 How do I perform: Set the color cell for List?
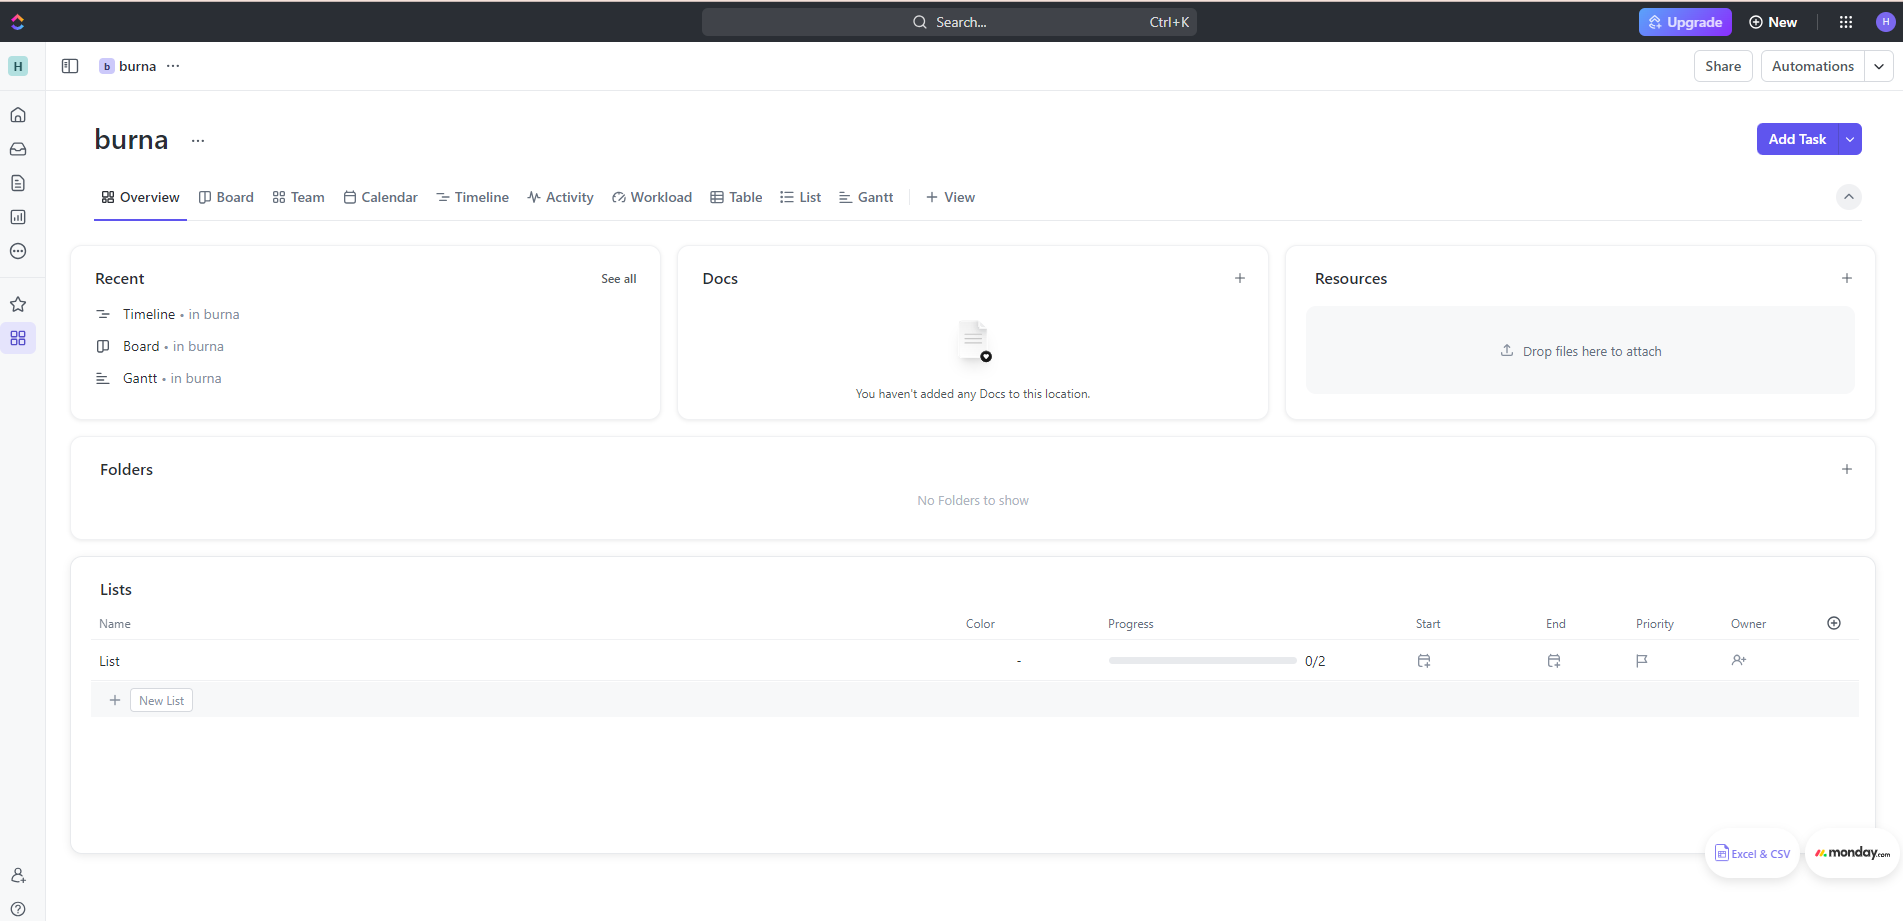coord(1018,661)
